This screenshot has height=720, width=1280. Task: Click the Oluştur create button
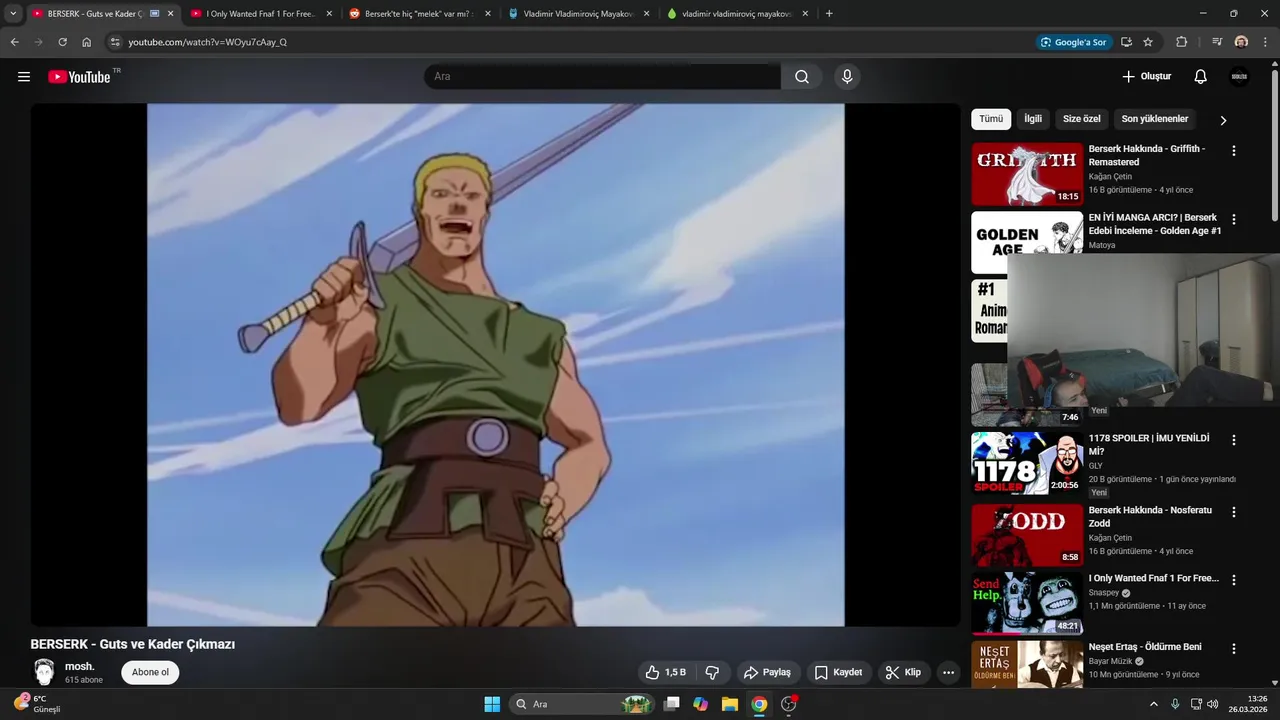(x=1146, y=77)
